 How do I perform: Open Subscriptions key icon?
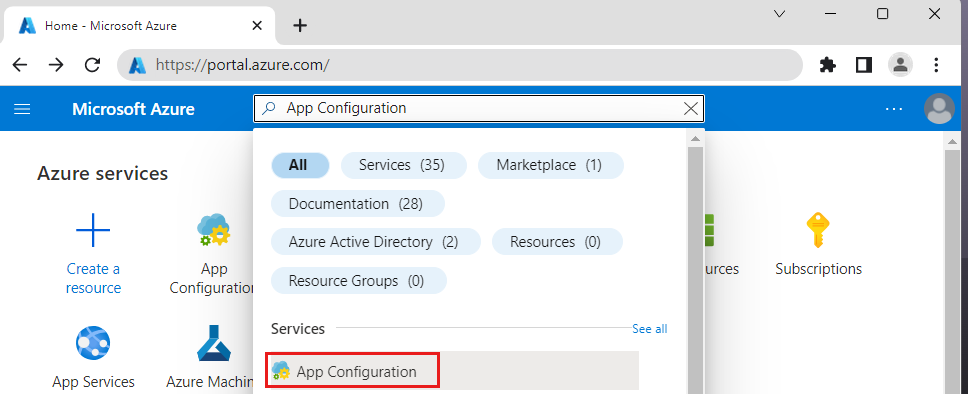(819, 230)
